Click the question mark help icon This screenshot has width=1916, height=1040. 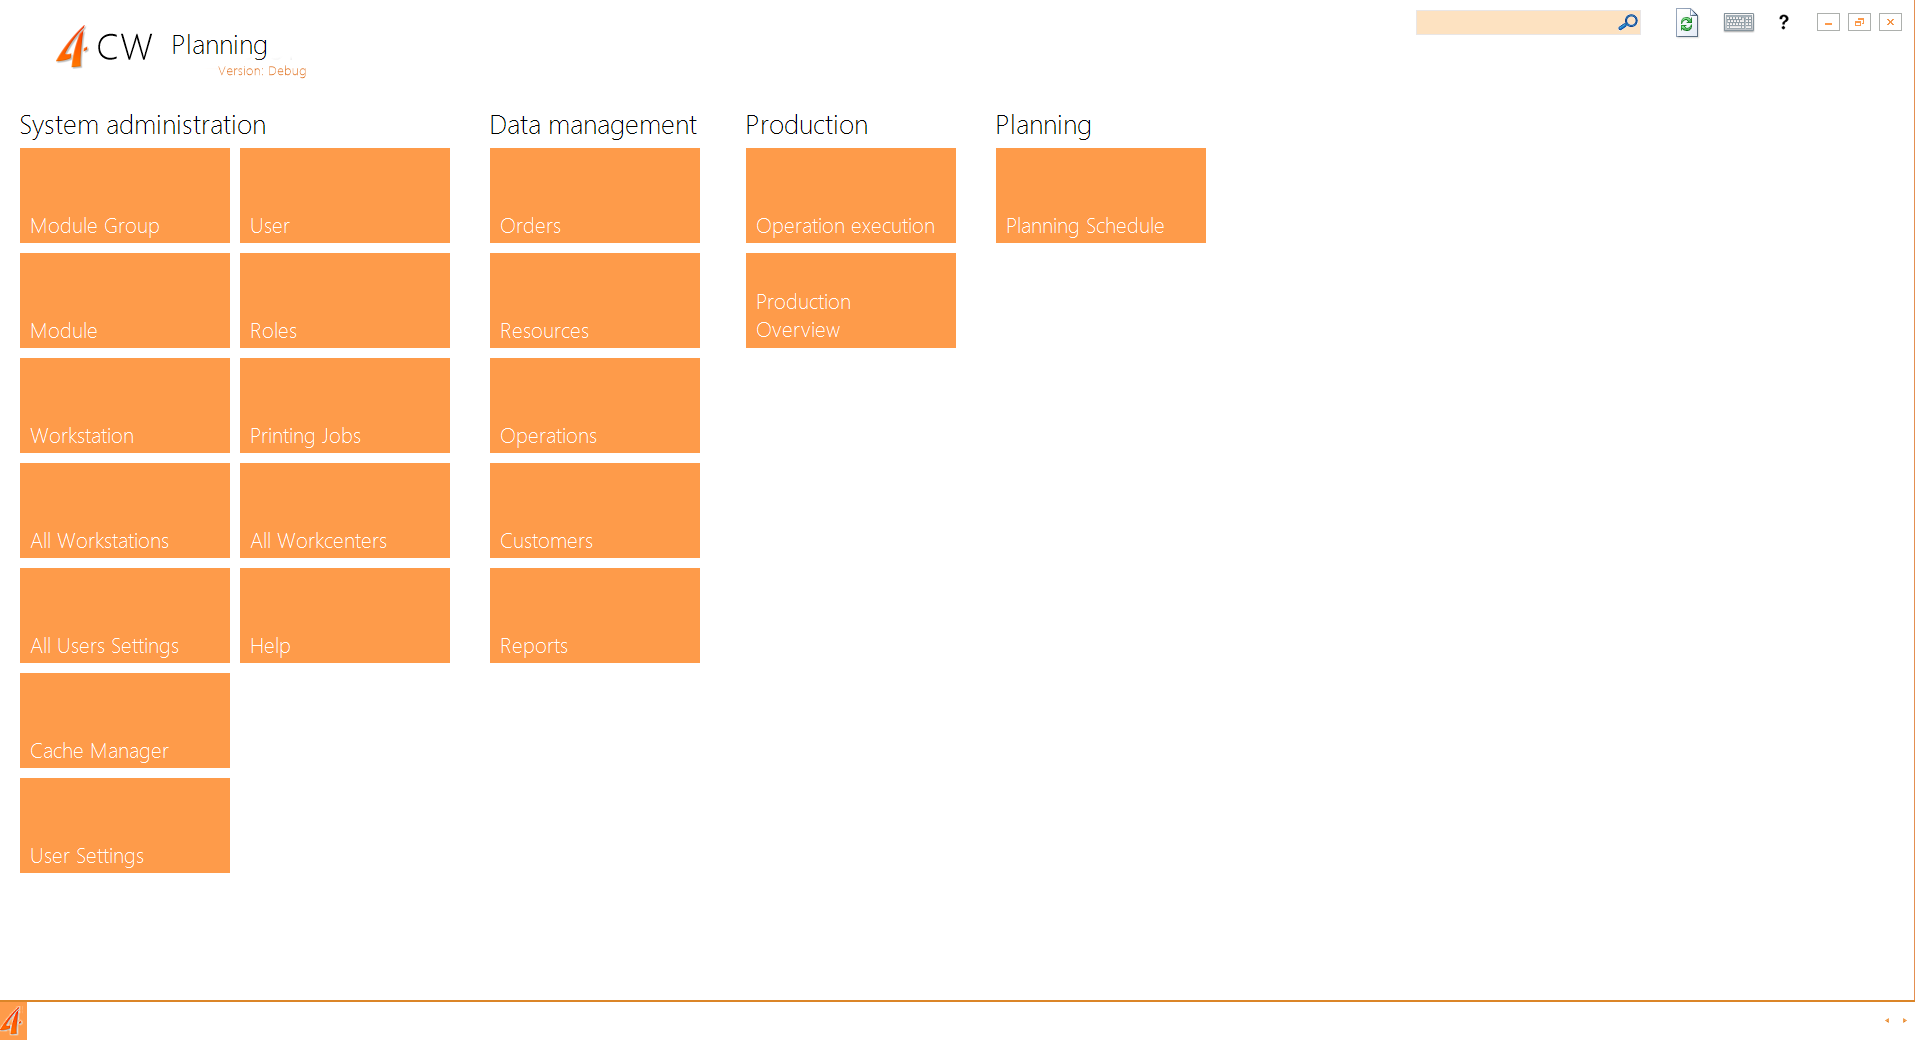[1783, 22]
